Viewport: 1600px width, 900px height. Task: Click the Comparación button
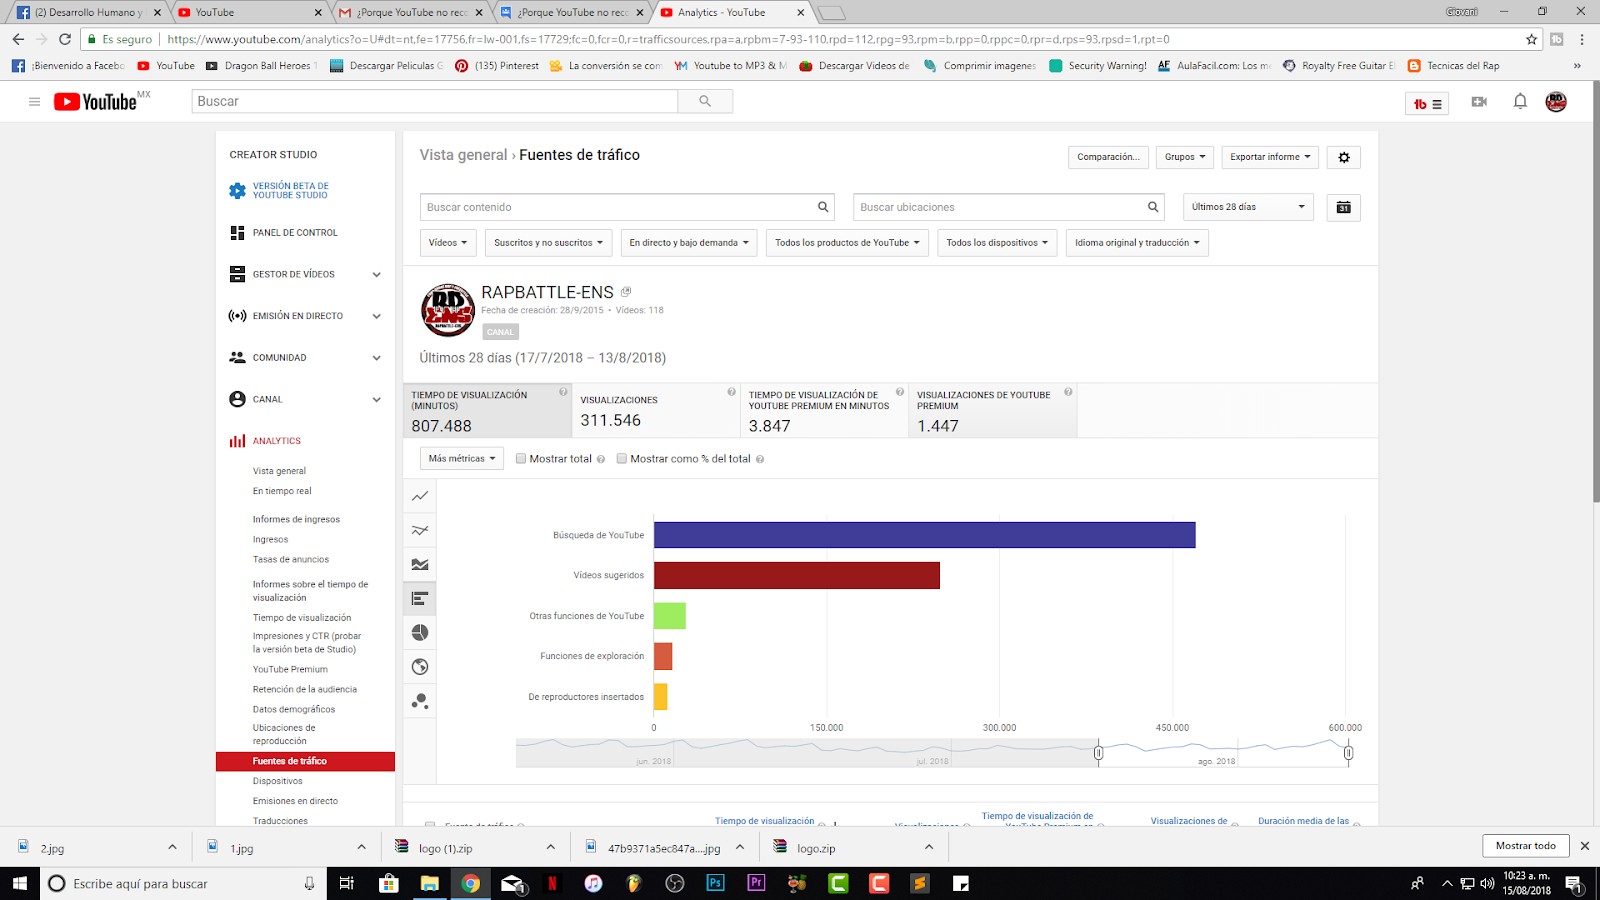1108,157
